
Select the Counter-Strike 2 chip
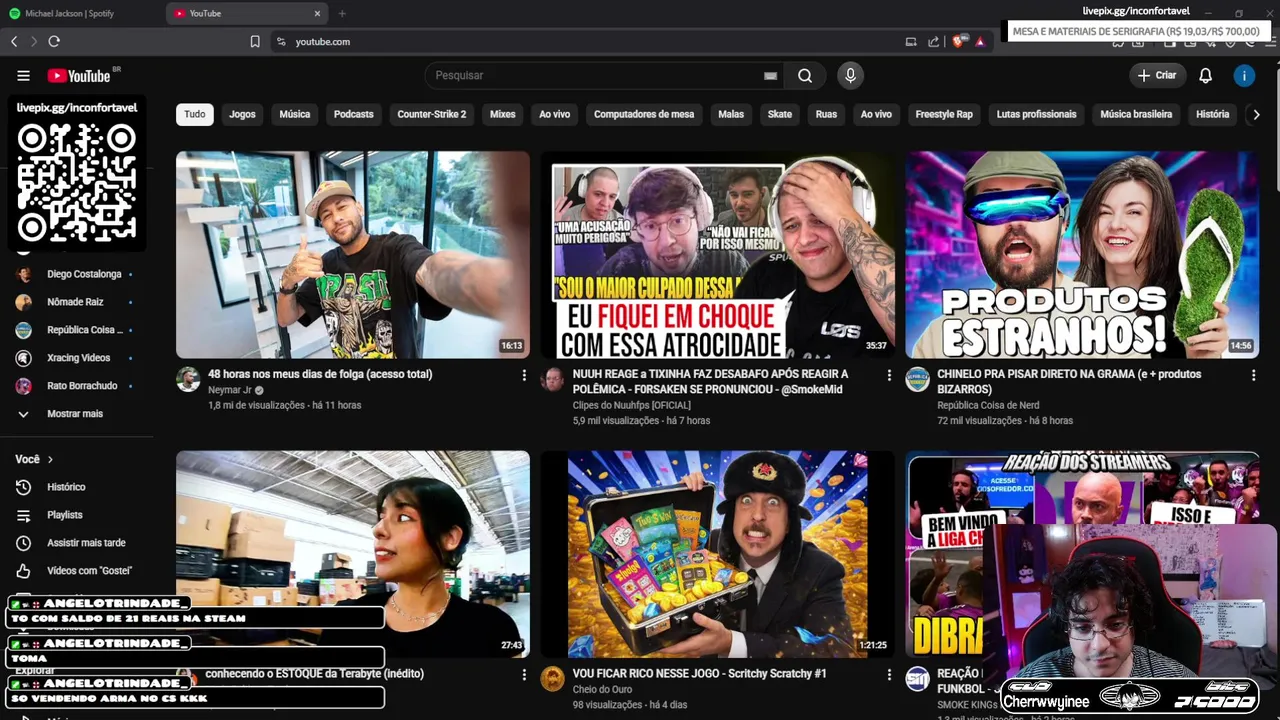pyautogui.click(x=432, y=114)
